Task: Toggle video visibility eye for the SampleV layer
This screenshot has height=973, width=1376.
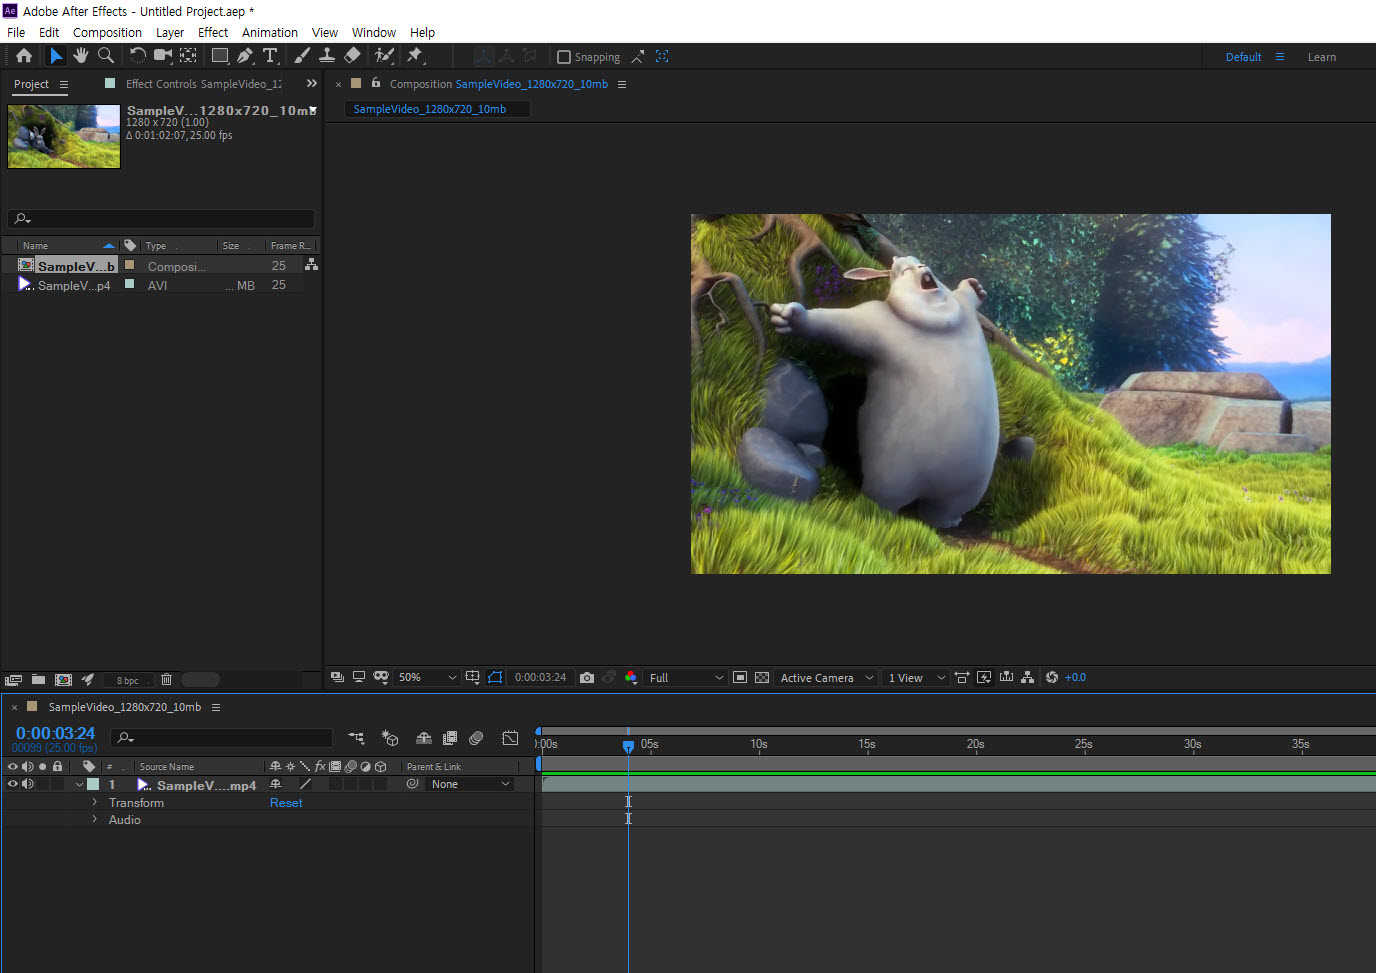Action: pos(13,784)
